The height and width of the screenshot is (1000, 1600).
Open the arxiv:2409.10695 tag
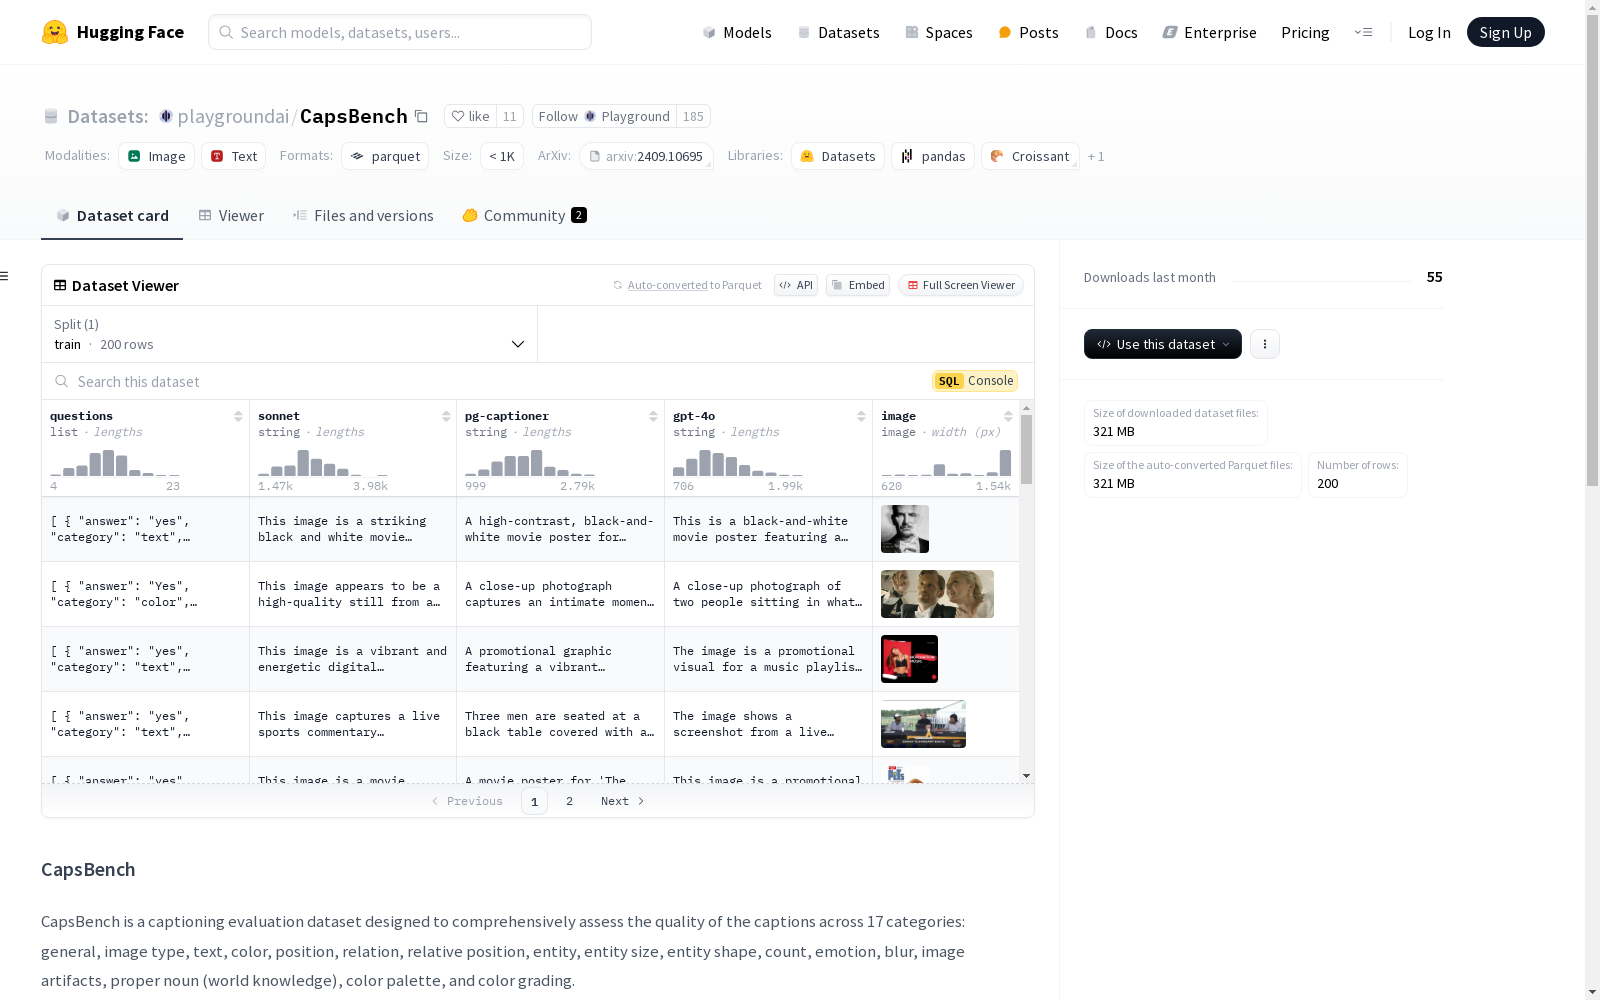click(646, 156)
